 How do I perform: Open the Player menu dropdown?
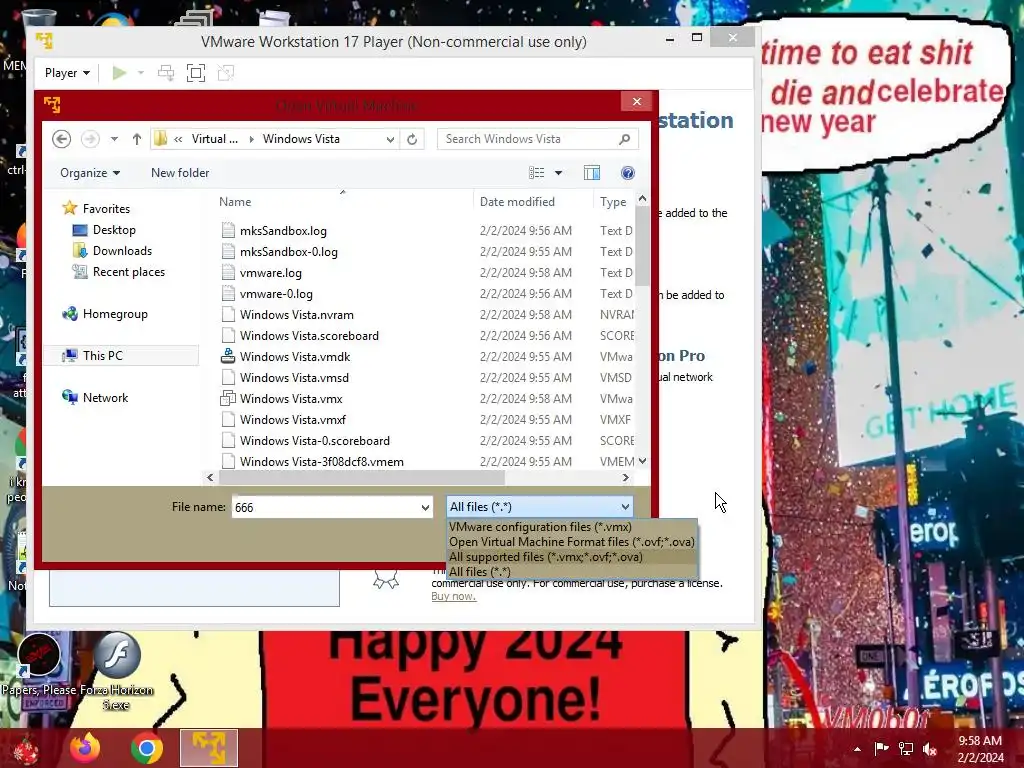click(67, 72)
